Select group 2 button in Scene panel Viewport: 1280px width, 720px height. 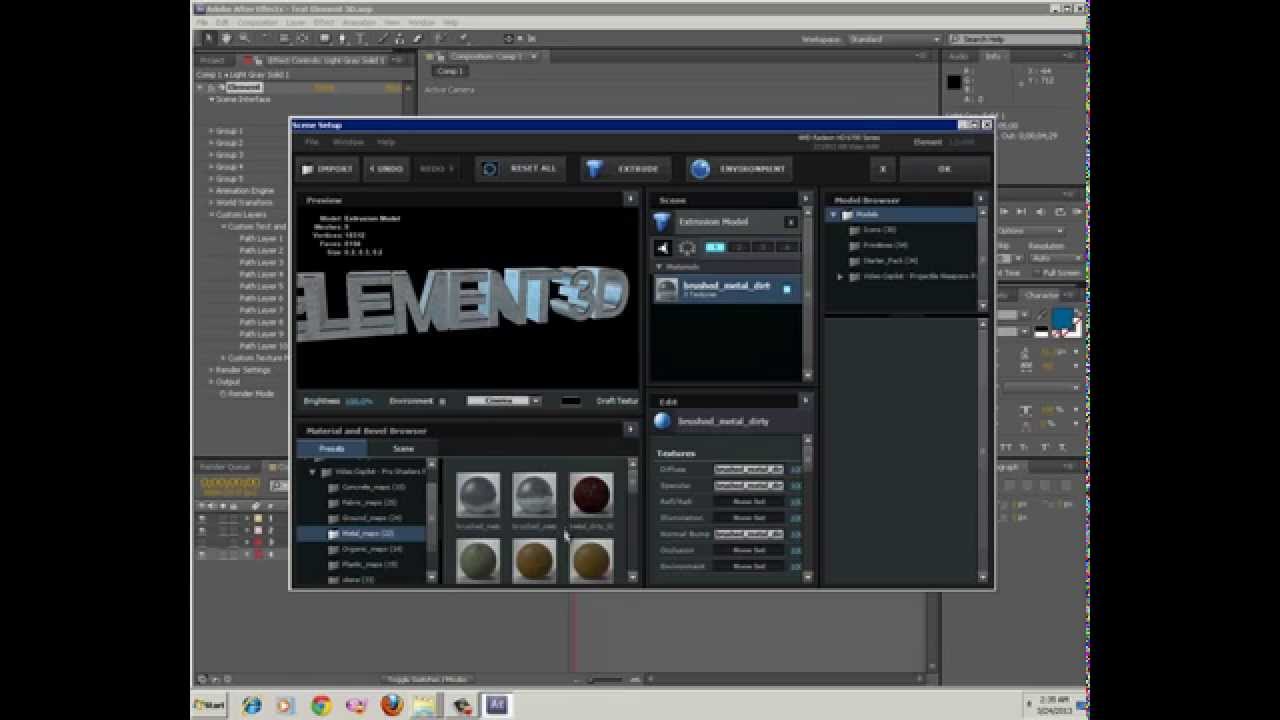pyautogui.click(x=739, y=247)
